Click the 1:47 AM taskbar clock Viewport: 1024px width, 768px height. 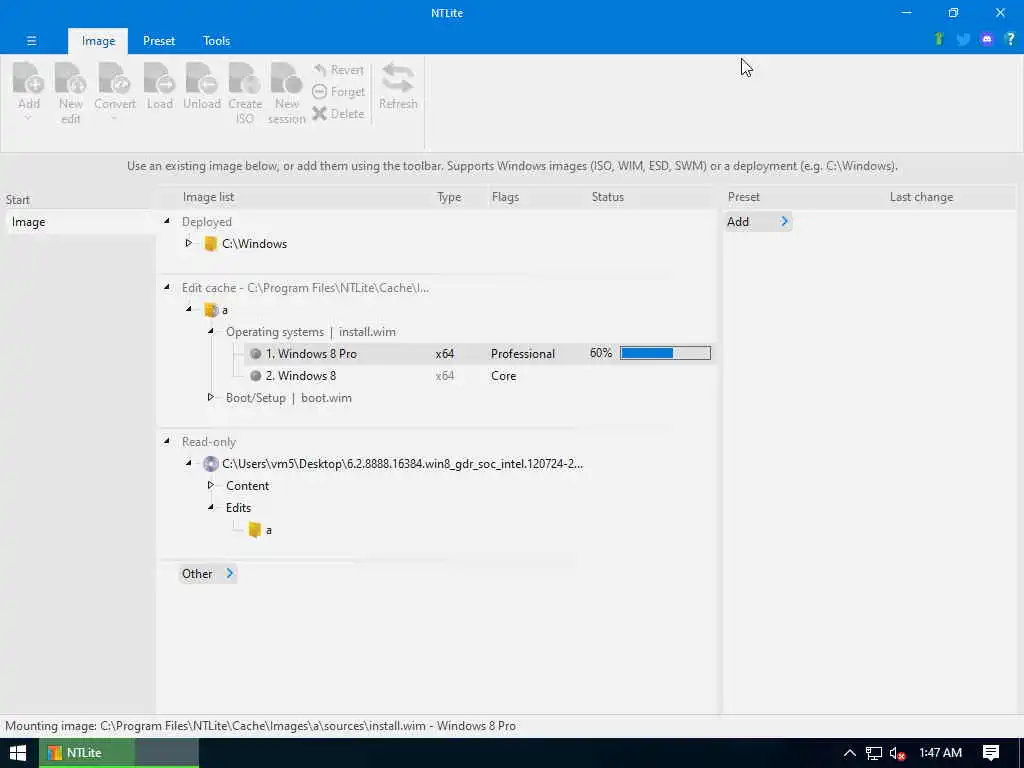[940, 753]
